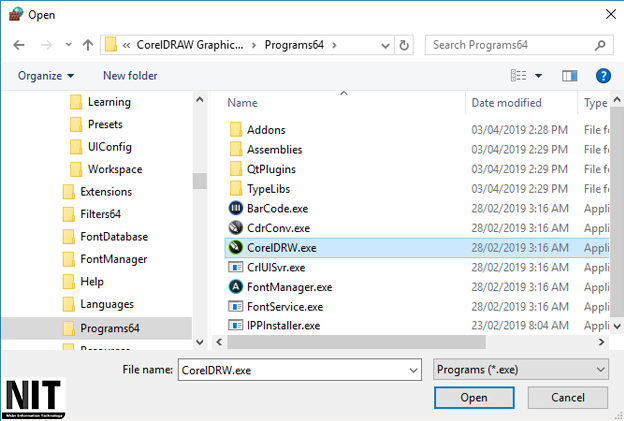Click the 03/04/2019 2:28 PM date cell
The image size is (624, 421).
(519, 130)
